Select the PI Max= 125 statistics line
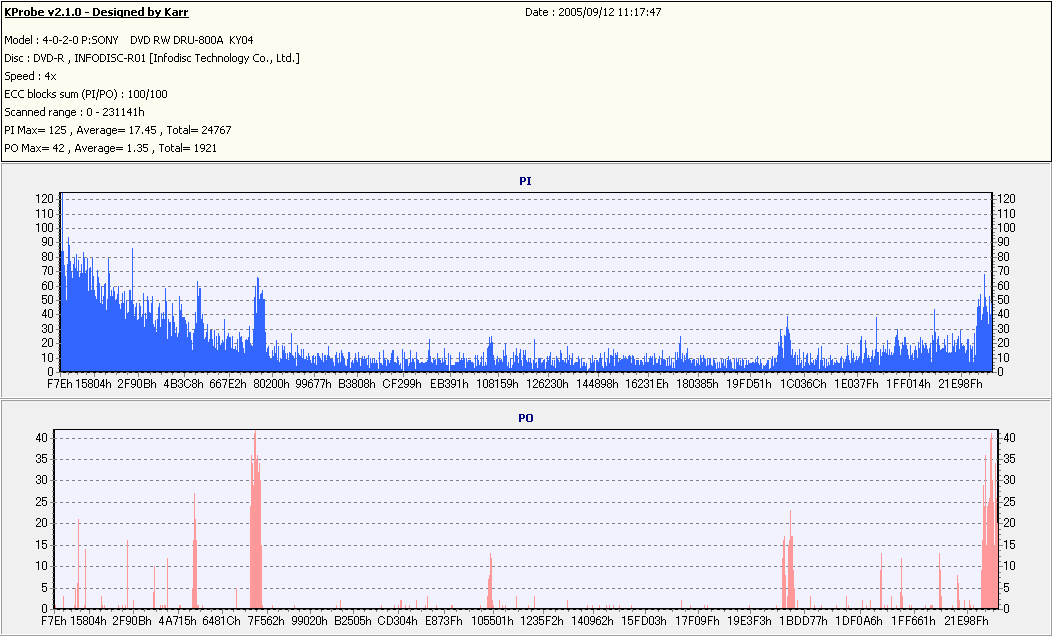This screenshot has width=1052, height=636. click(118, 130)
